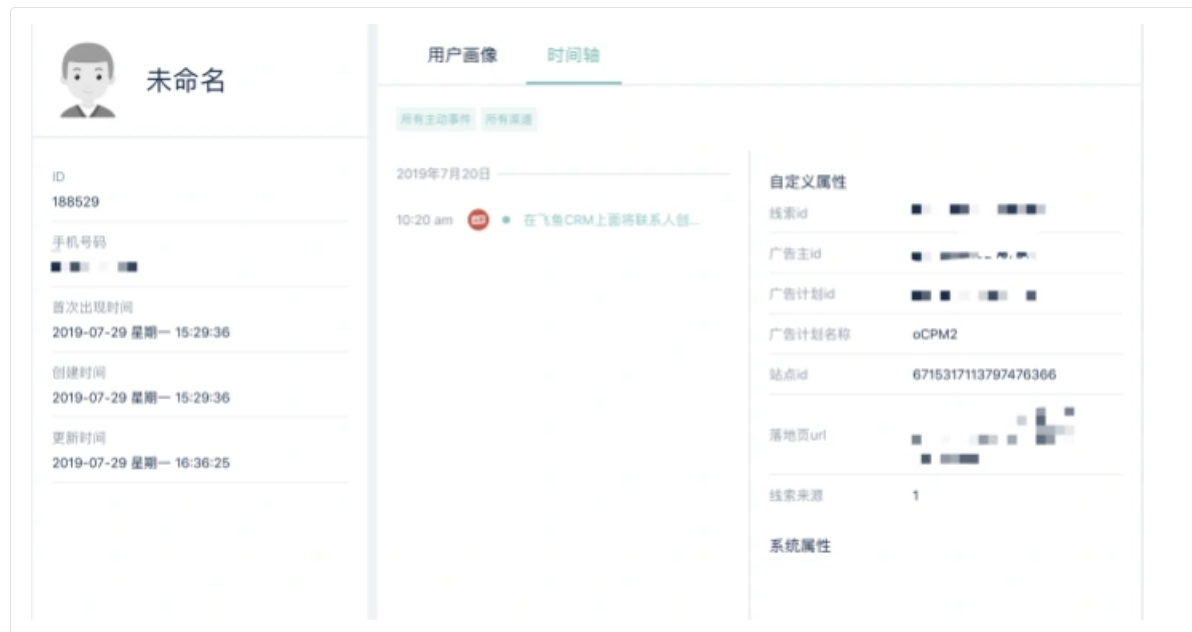Click the blurred 手机号码 value

click(94, 266)
